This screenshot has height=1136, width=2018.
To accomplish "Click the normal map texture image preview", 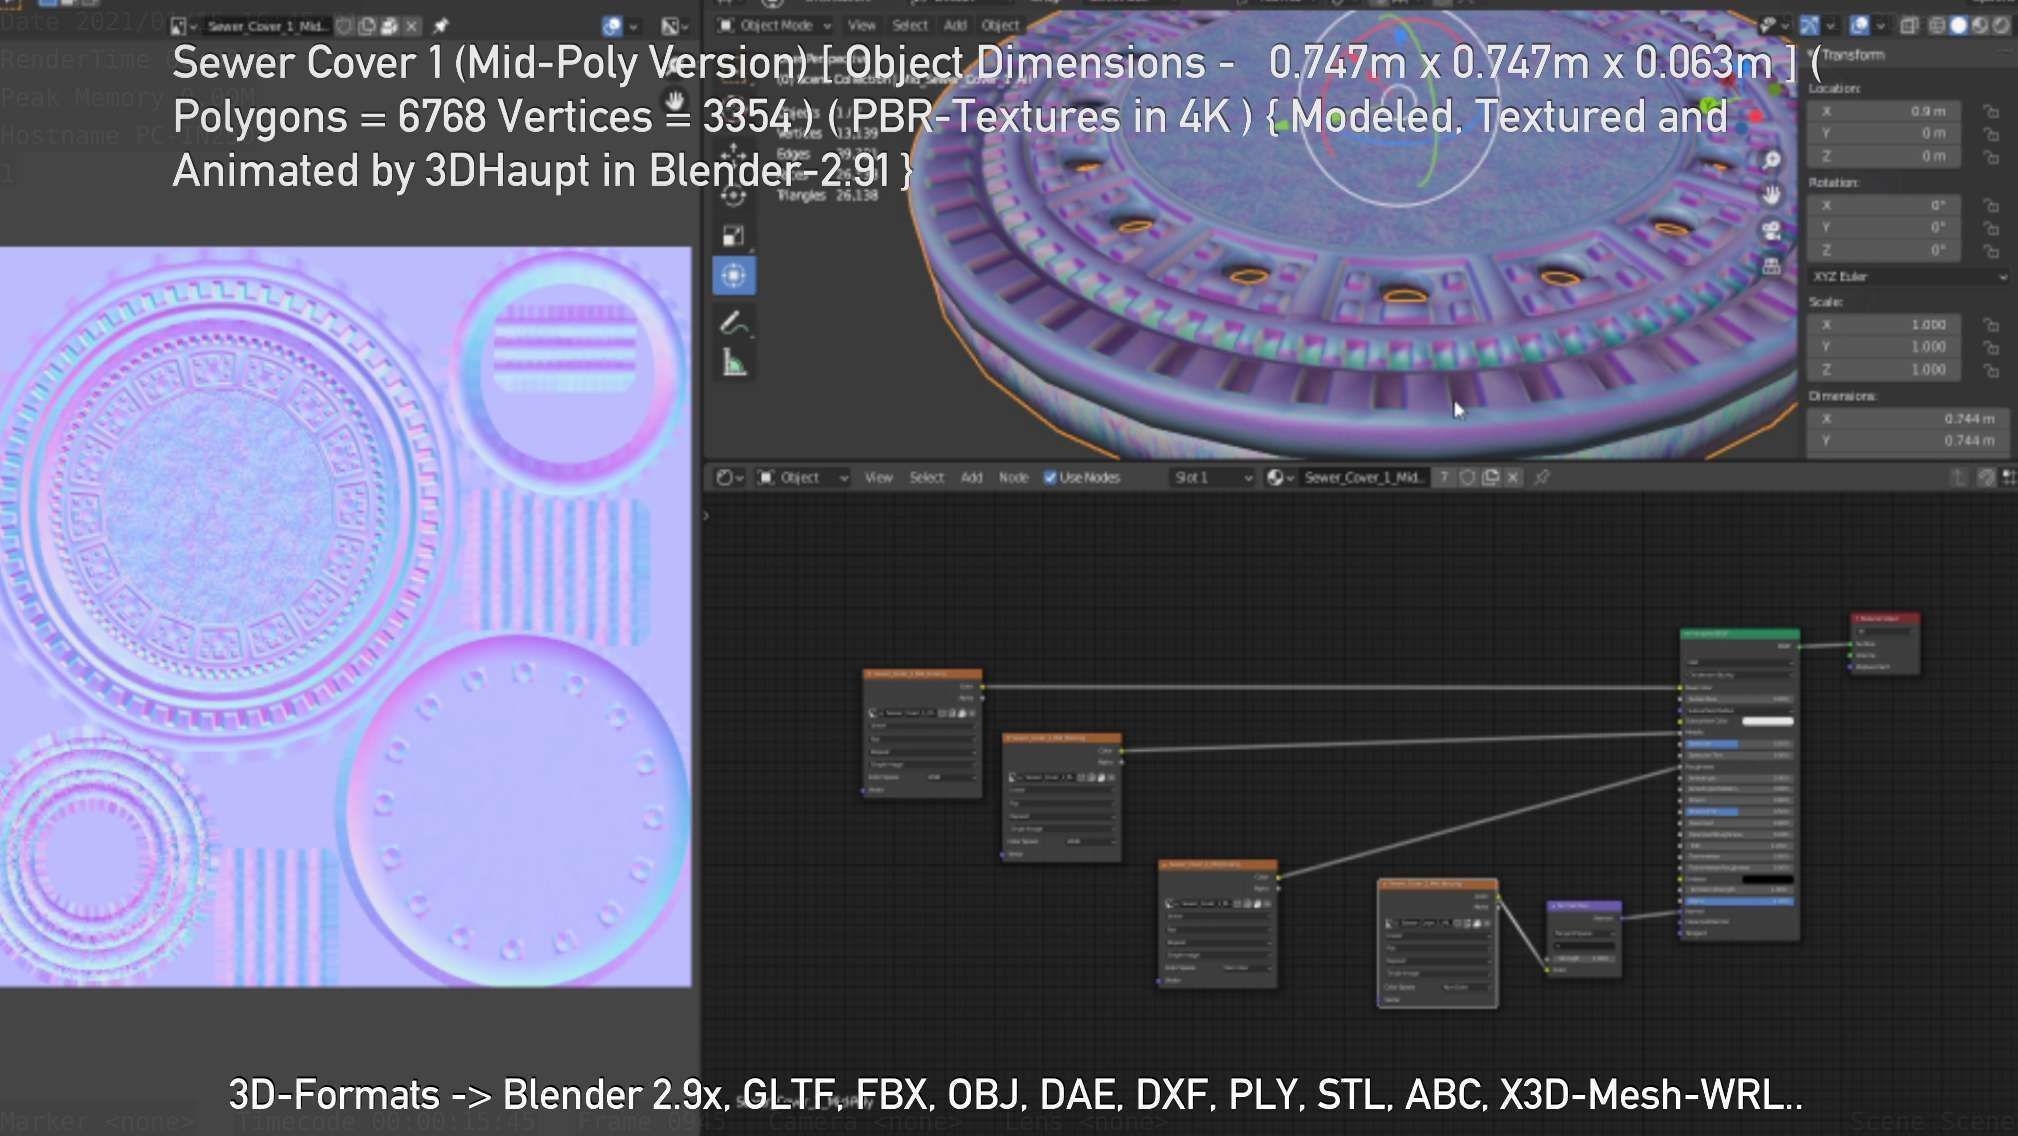I will pos(345,617).
